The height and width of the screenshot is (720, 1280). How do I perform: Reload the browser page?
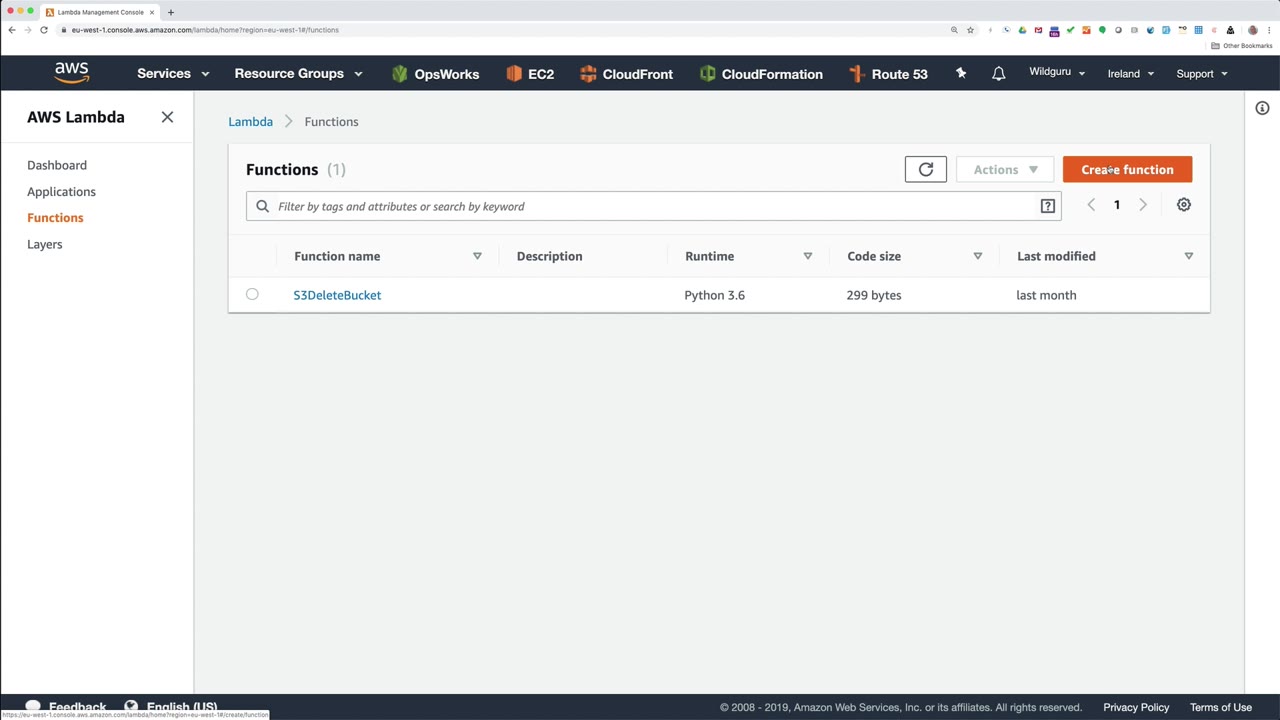tap(44, 30)
